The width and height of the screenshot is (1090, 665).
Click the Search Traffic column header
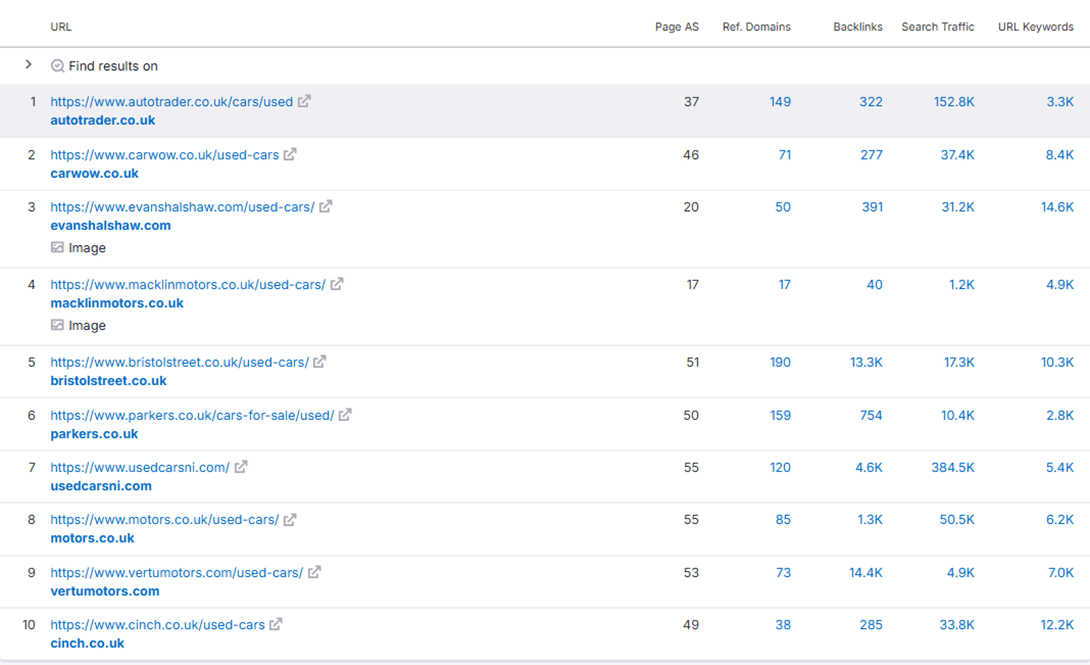tap(938, 27)
